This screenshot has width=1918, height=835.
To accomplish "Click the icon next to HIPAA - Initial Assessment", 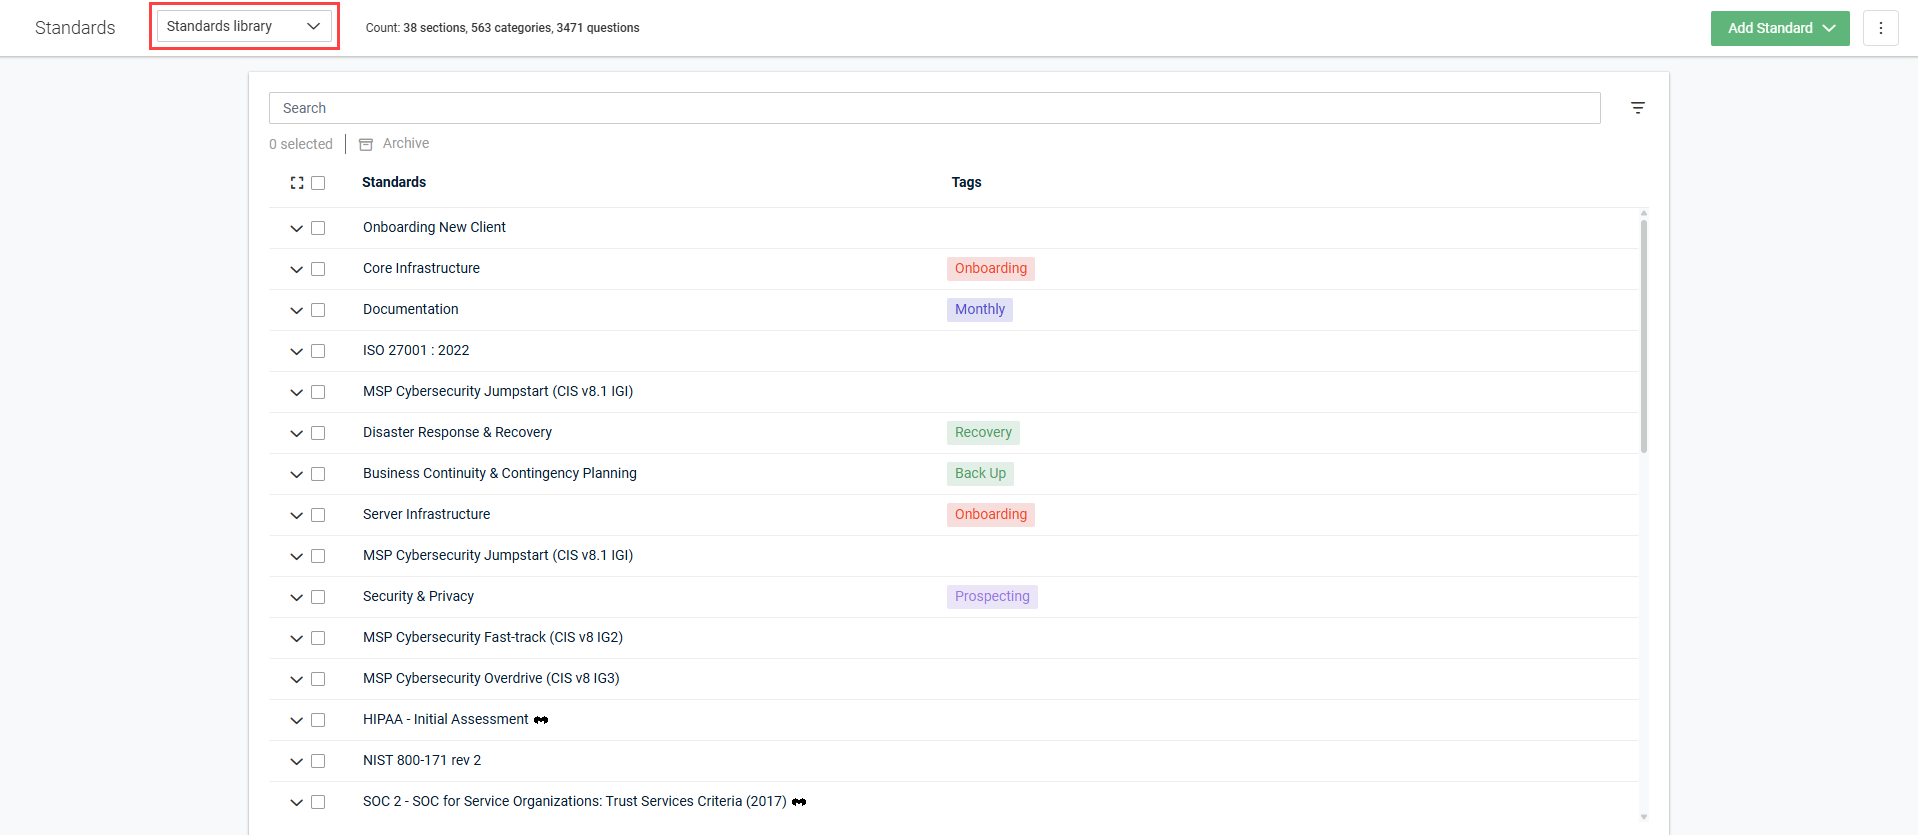I will [x=541, y=720].
